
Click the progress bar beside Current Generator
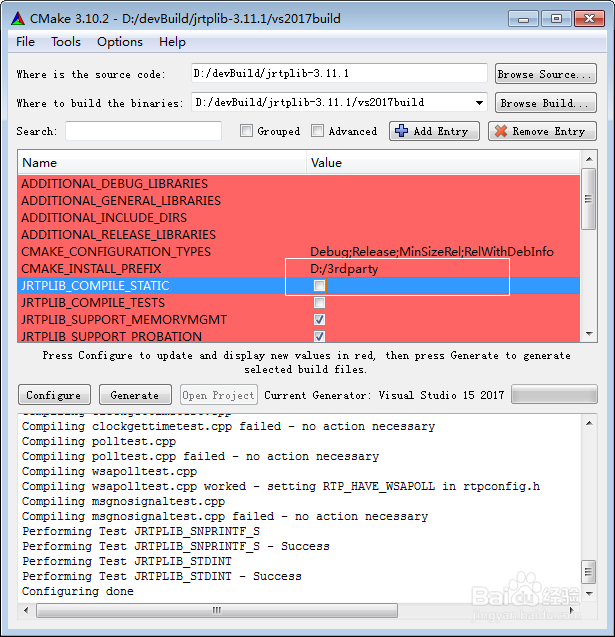pos(554,394)
